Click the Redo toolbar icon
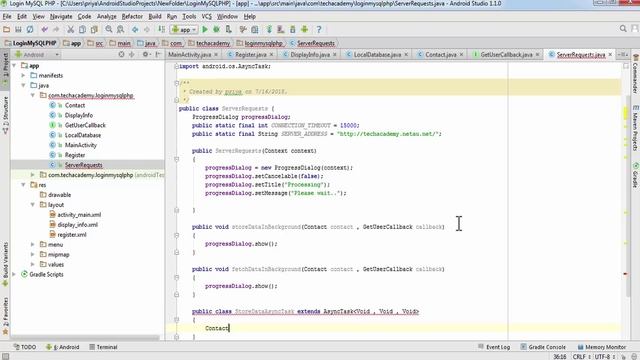This screenshot has width=640, height=360. [56, 29]
